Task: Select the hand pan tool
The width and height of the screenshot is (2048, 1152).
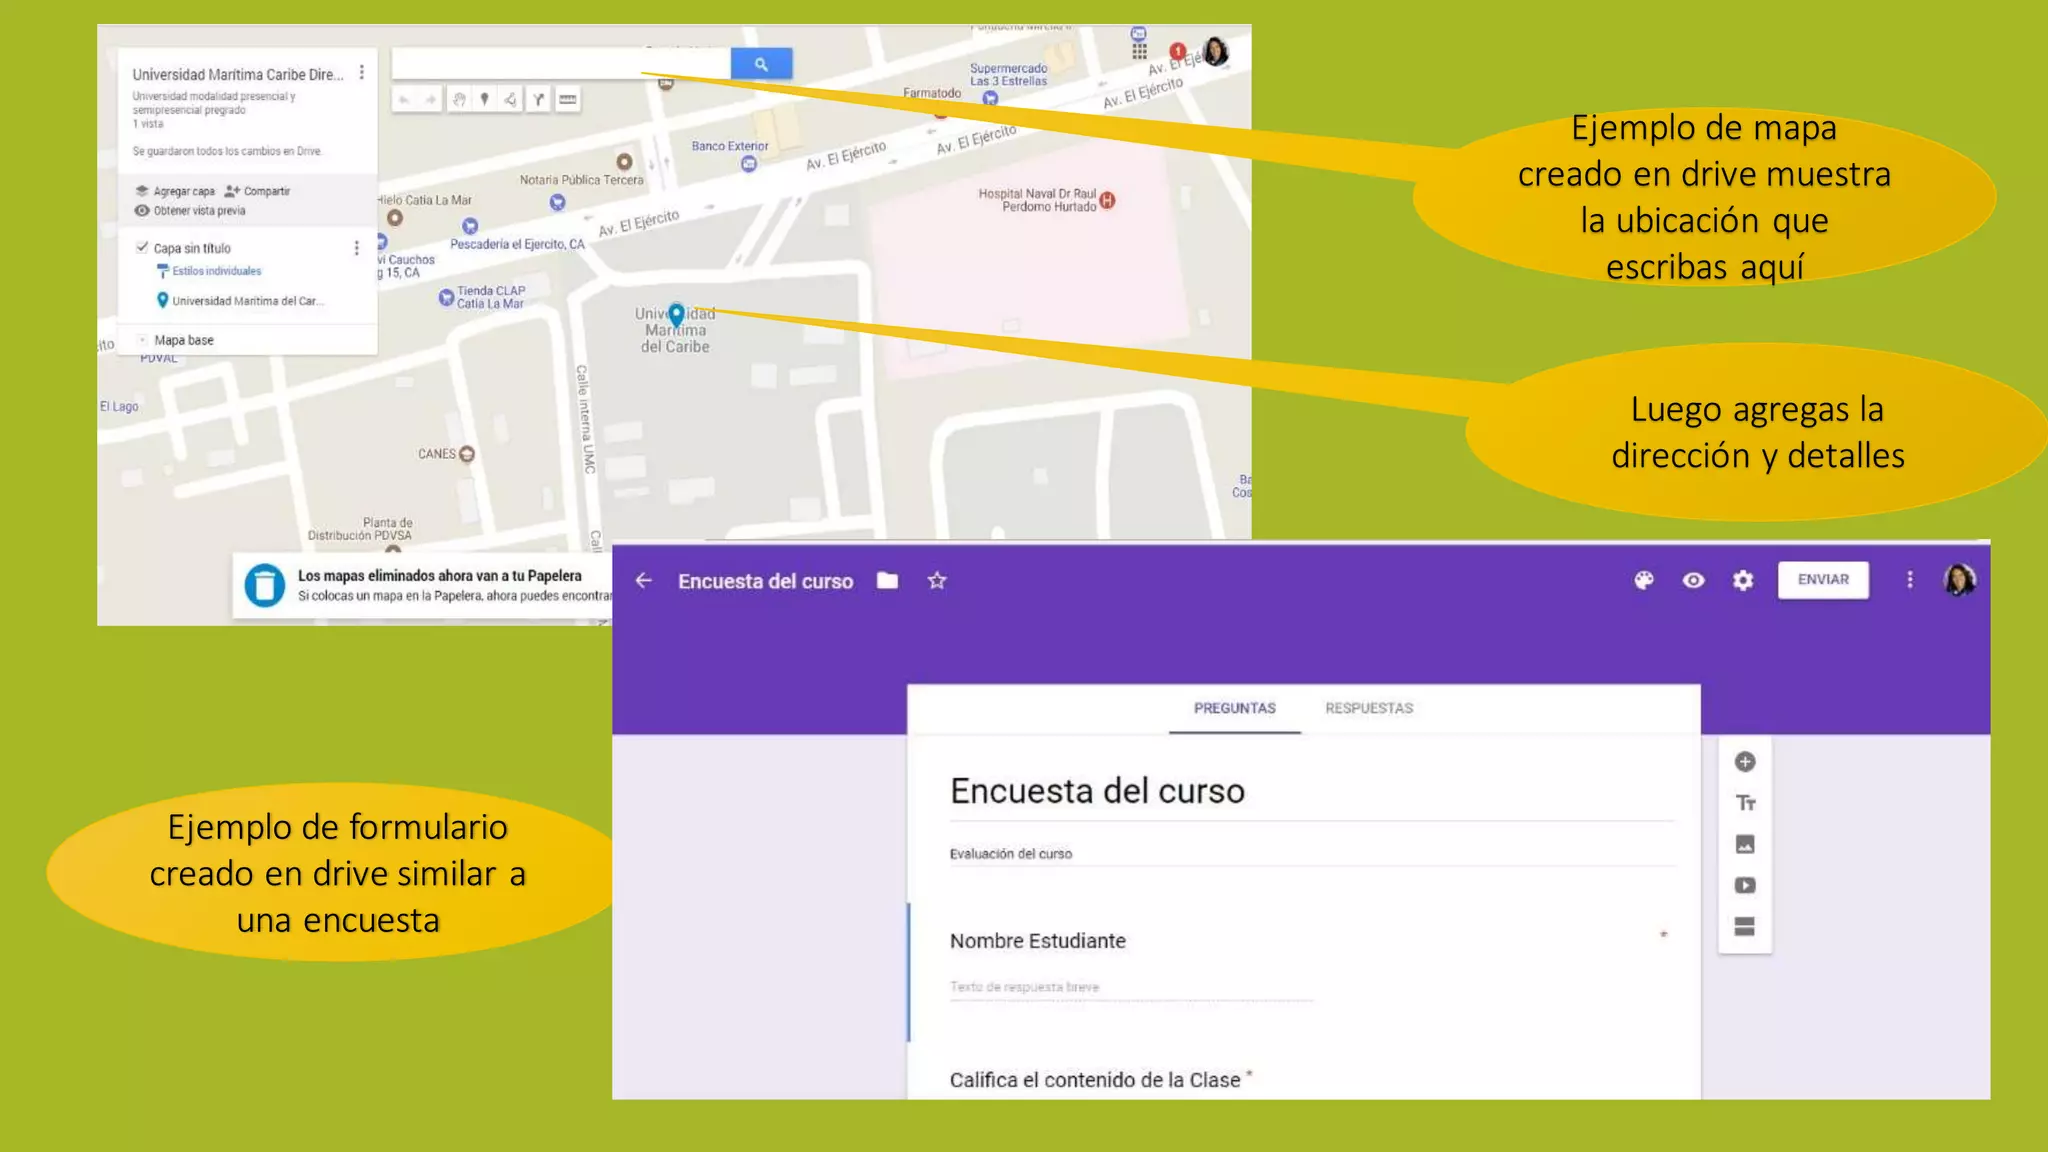Action: (x=458, y=99)
